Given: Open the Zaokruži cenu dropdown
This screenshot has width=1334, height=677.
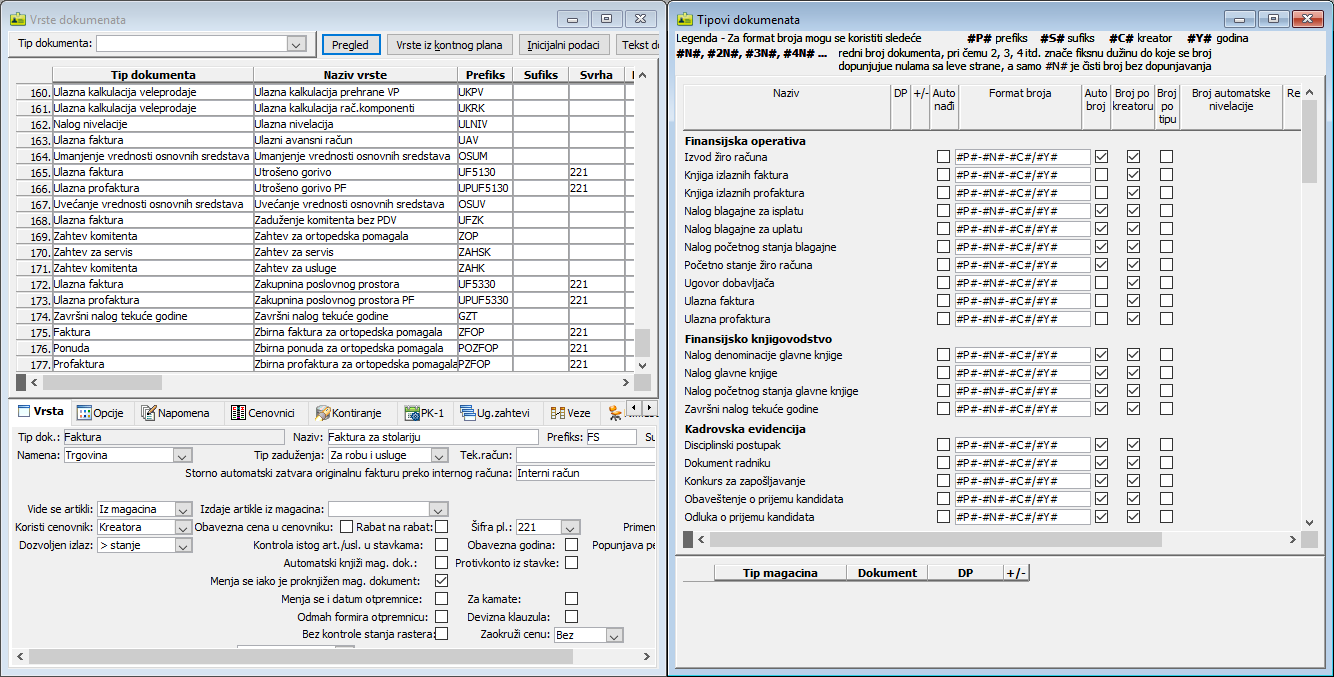Looking at the screenshot, I should pyautogui.click(x=614, y=635).
